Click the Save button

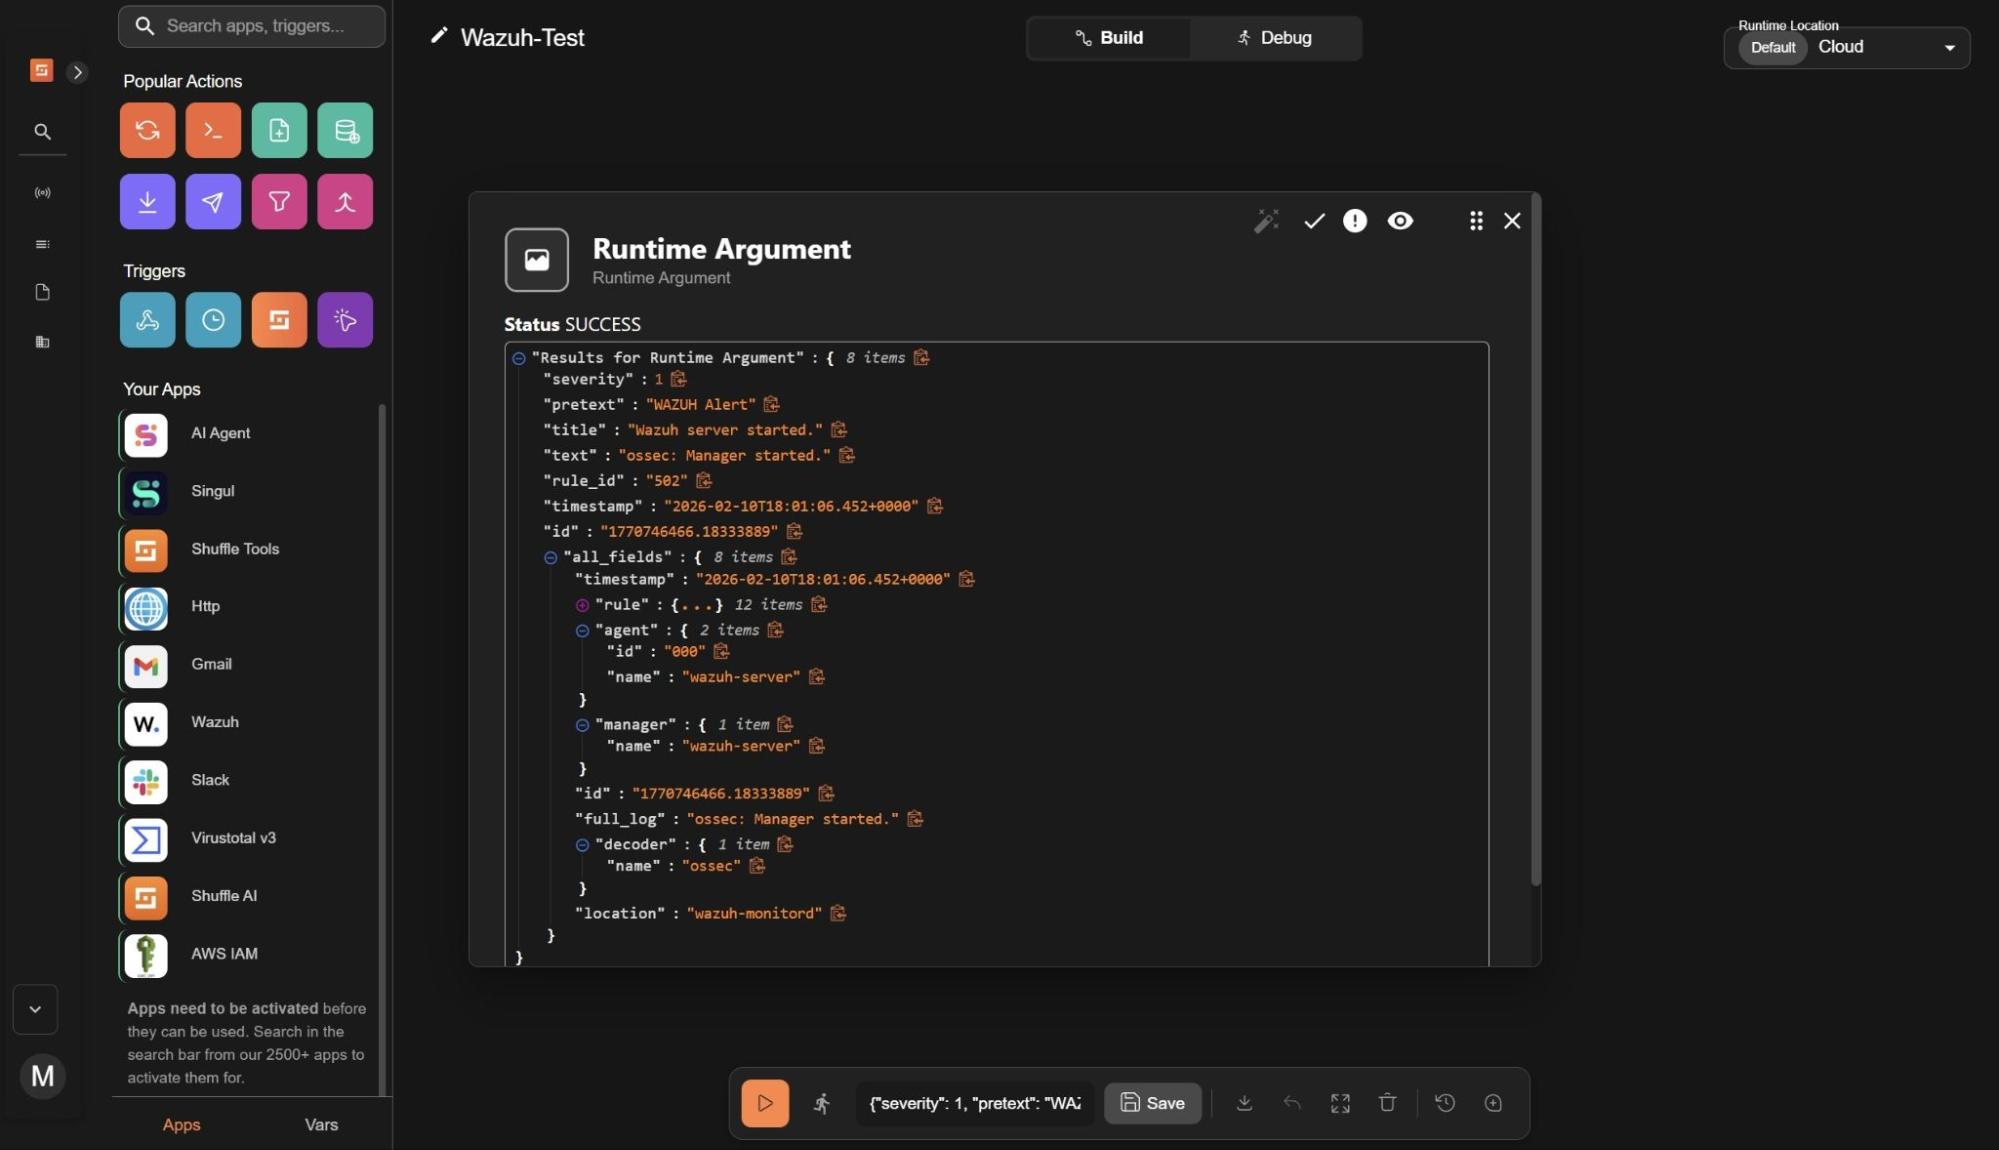pyautogui.click(x=1152, y=1103)
